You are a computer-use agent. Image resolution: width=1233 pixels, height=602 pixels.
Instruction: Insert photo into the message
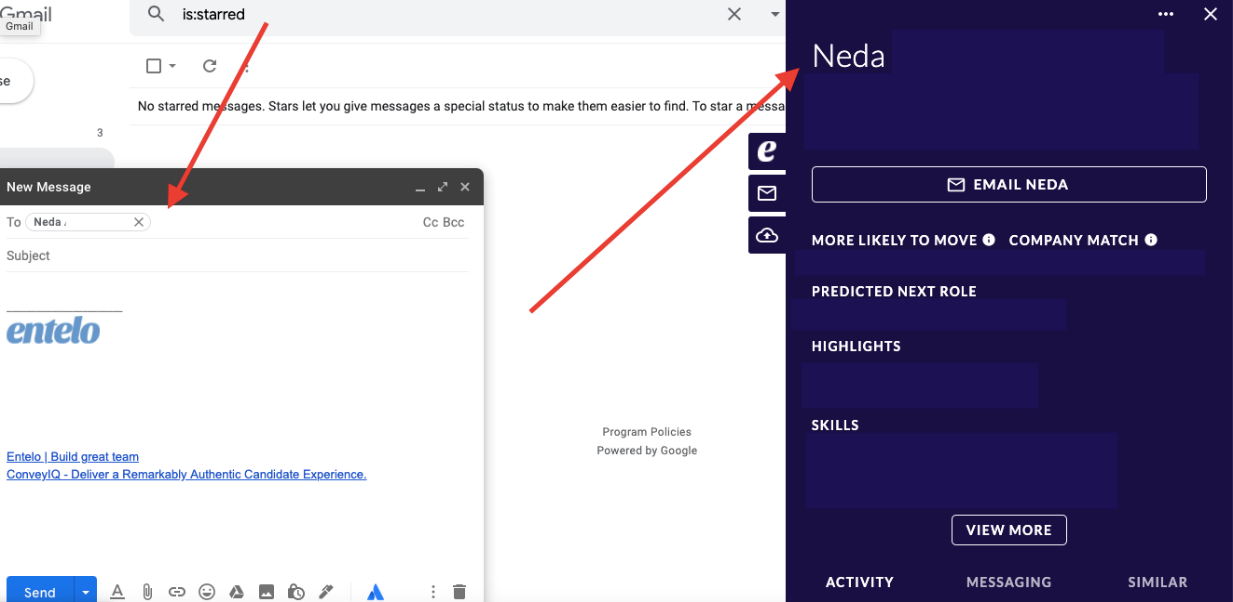pos(266,591)
